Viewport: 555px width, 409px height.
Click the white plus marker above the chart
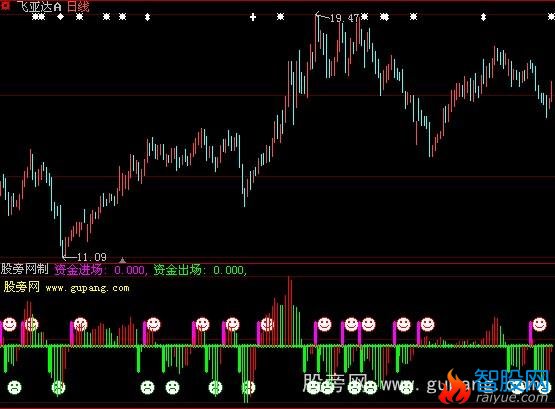tap(253, 17)
